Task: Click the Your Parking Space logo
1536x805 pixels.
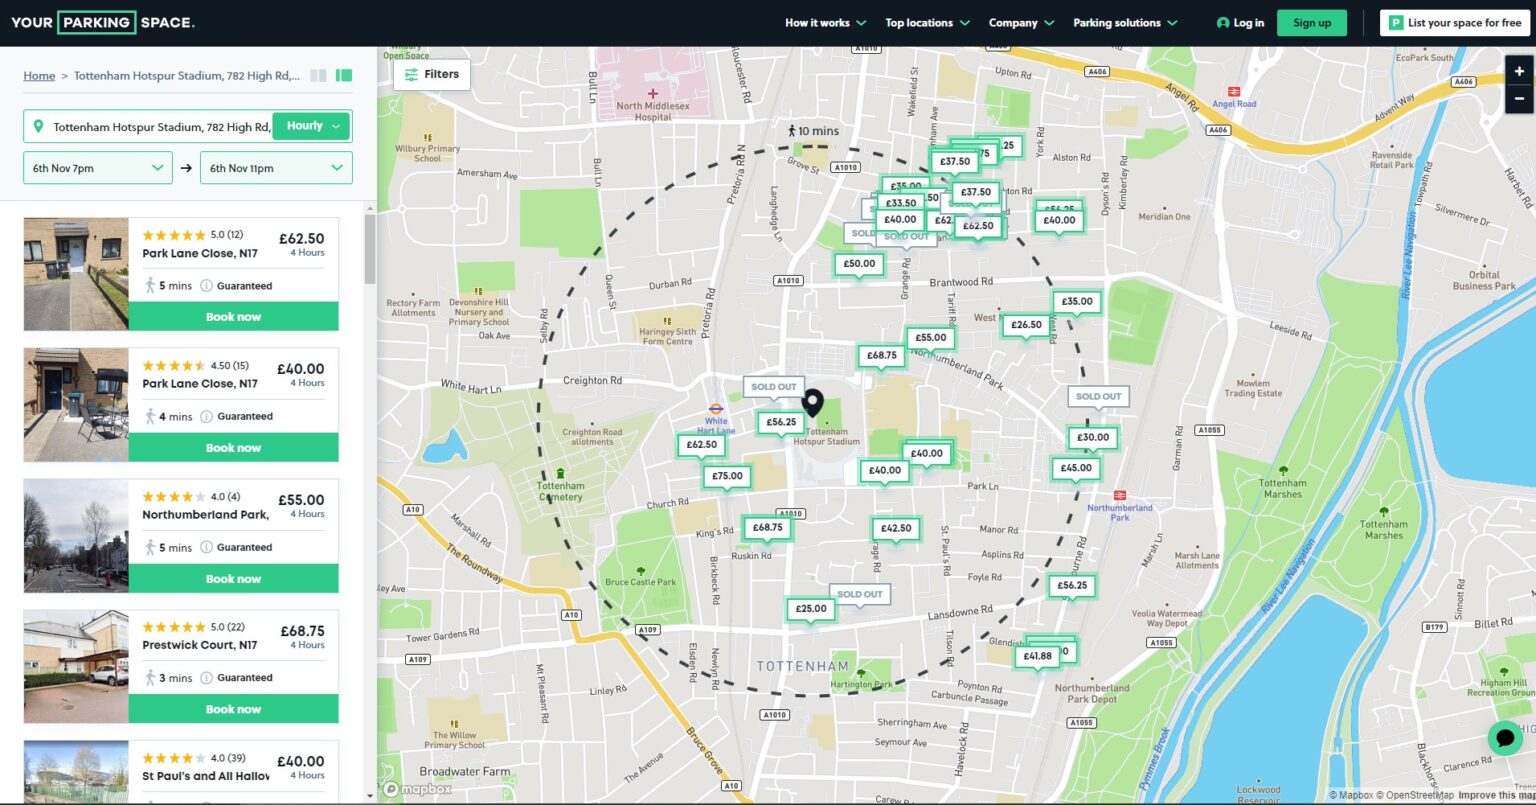Action: coord(100,21)
